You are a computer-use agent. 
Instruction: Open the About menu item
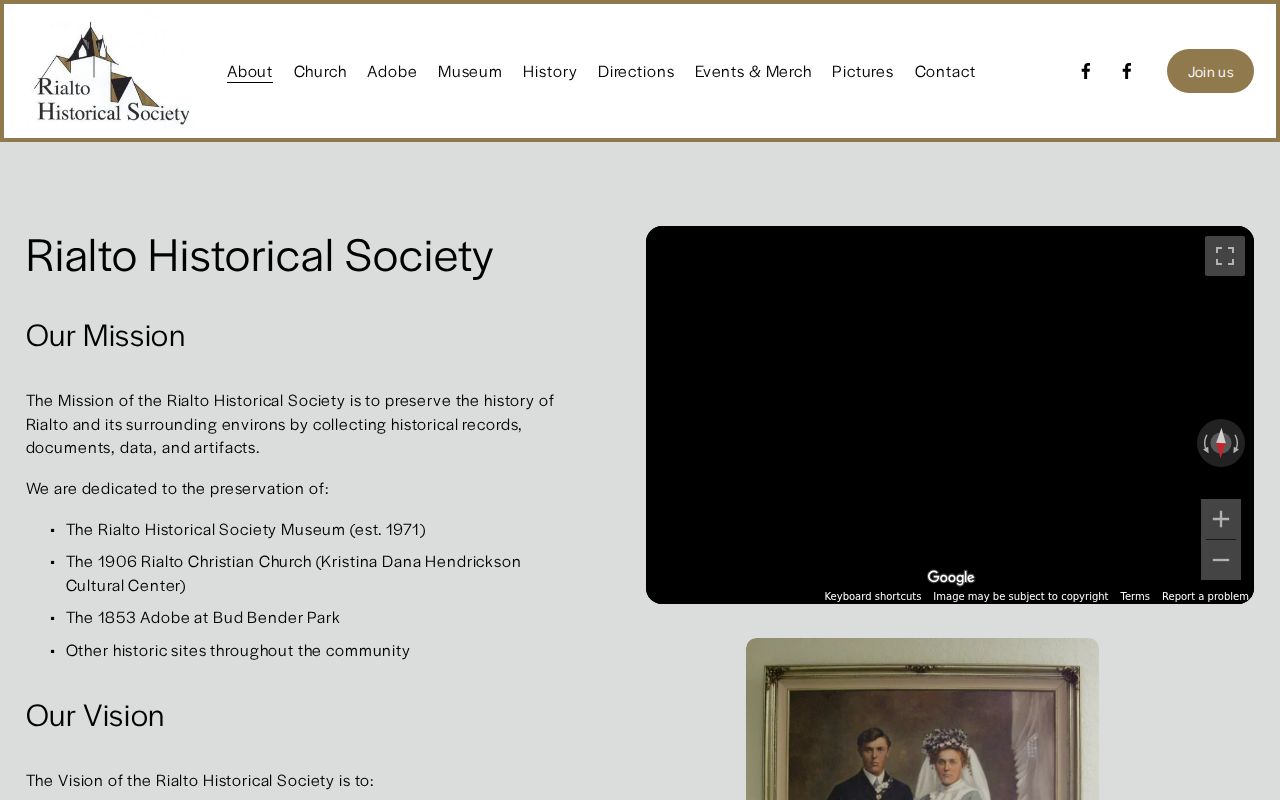[x=250, y=71]
